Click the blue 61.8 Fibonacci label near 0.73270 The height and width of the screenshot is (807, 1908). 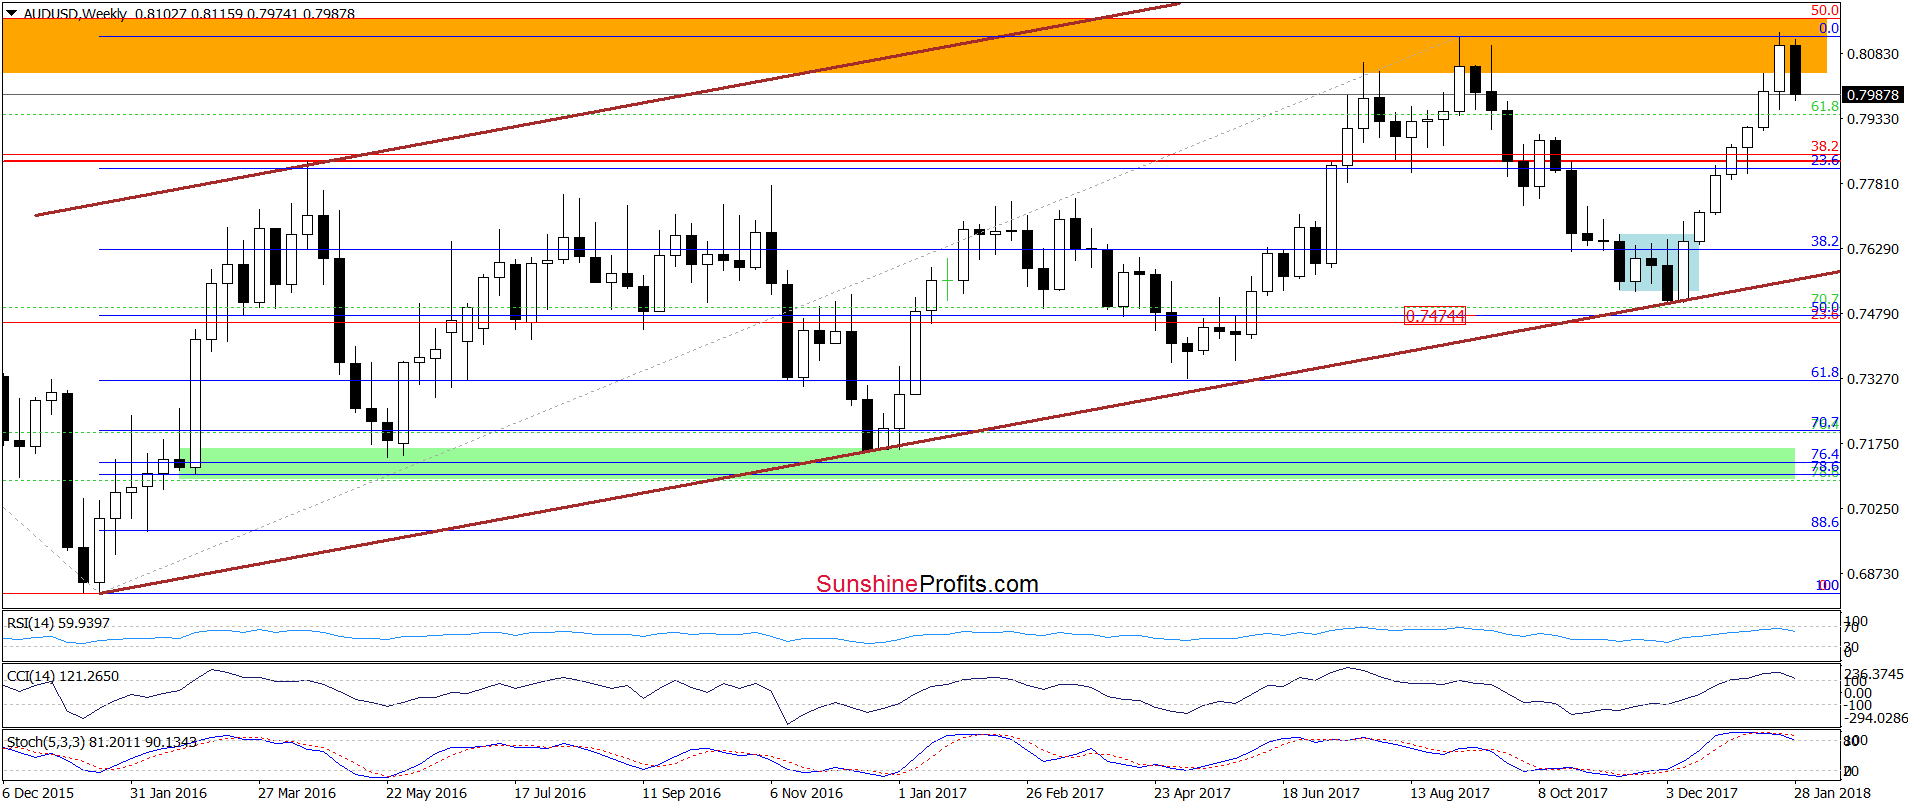click(1825, 372)
